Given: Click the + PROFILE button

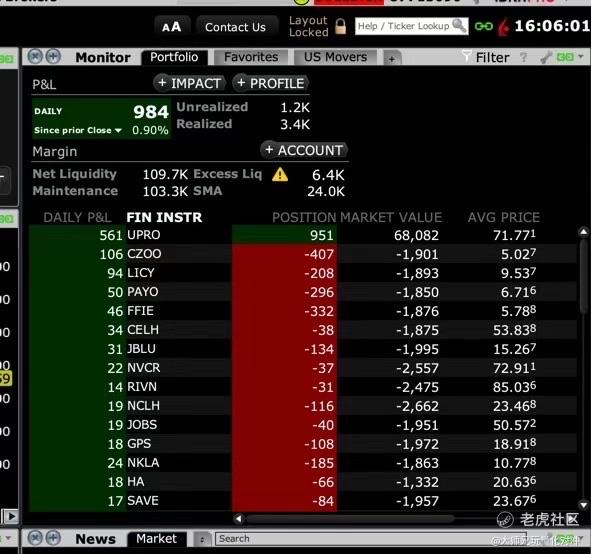Looking at the screenshot, I should pos(271,83).
